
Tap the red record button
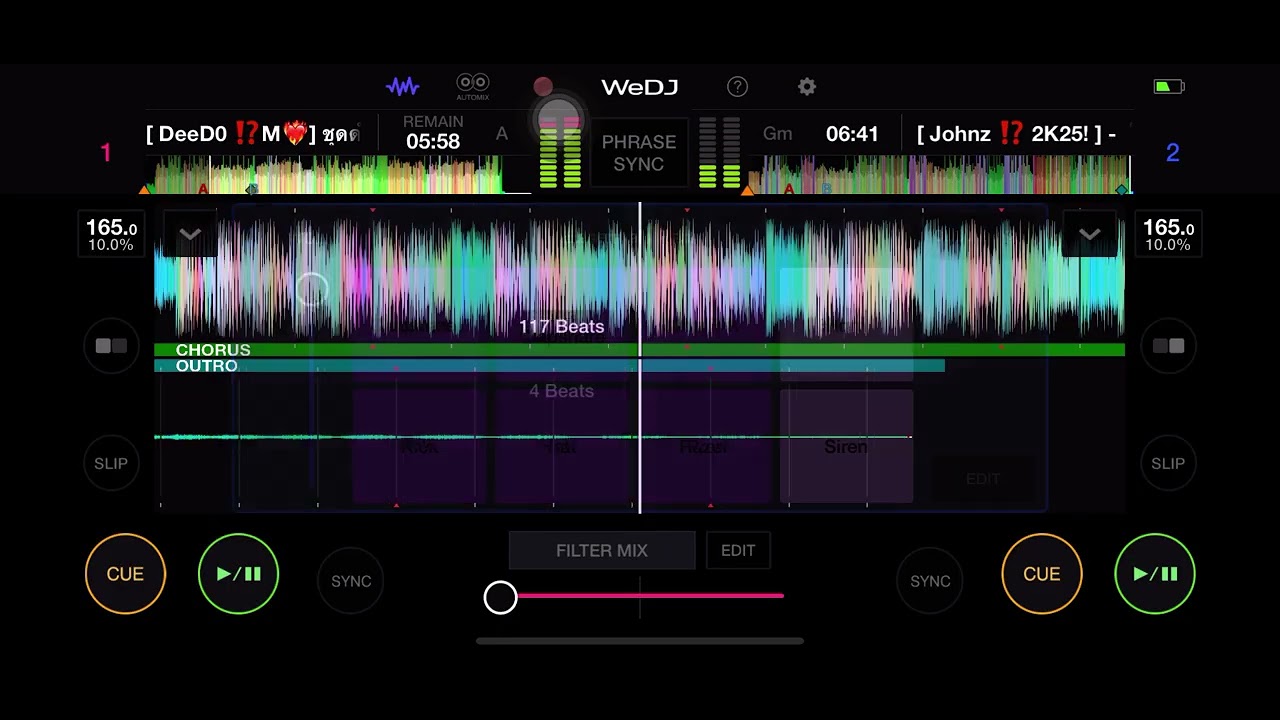pos(543,87)
